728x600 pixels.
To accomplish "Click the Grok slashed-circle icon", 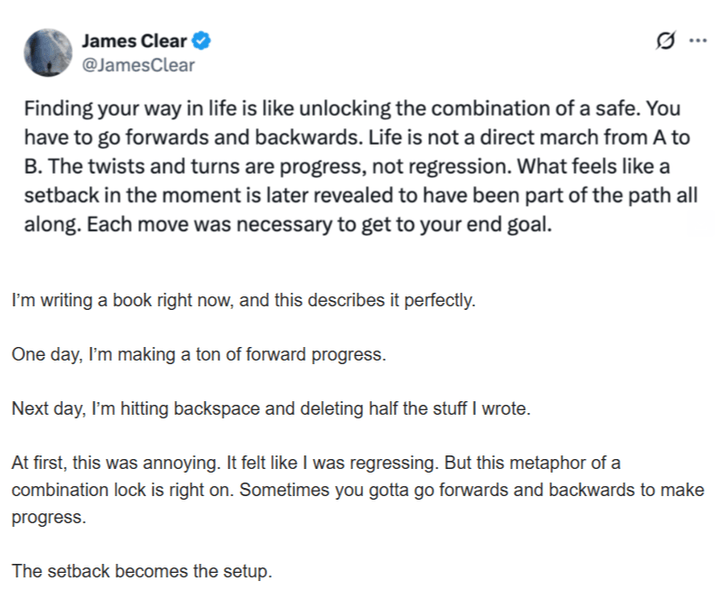I will tap(663, 41).
